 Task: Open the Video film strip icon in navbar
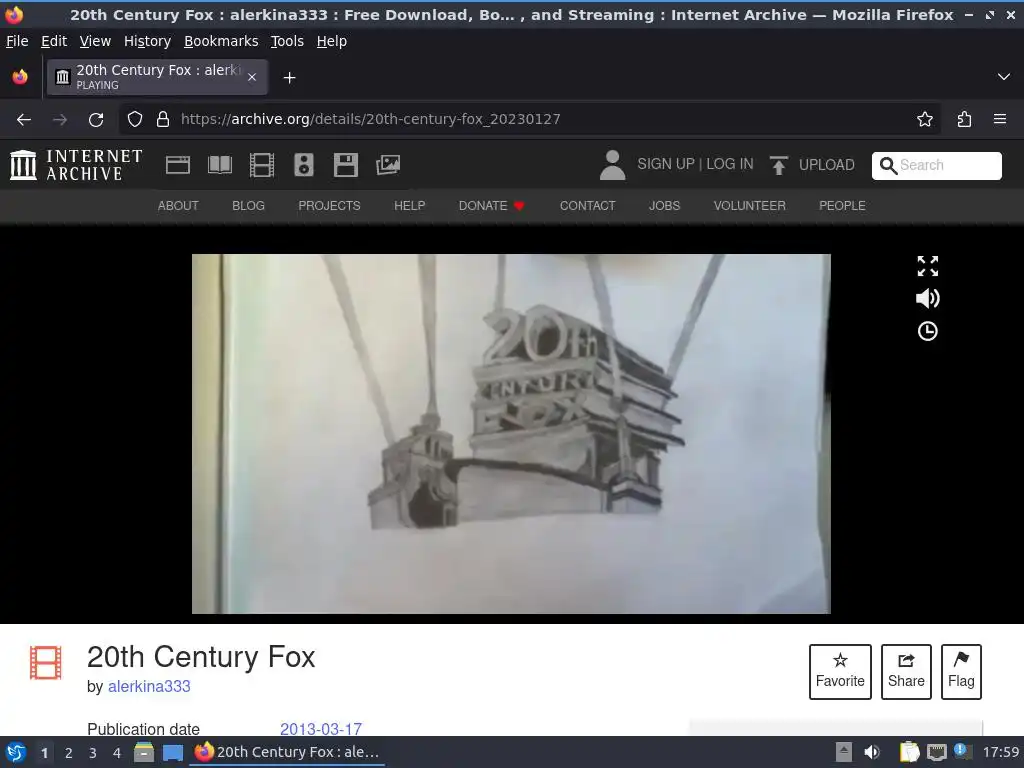click(x=262, y=165)
